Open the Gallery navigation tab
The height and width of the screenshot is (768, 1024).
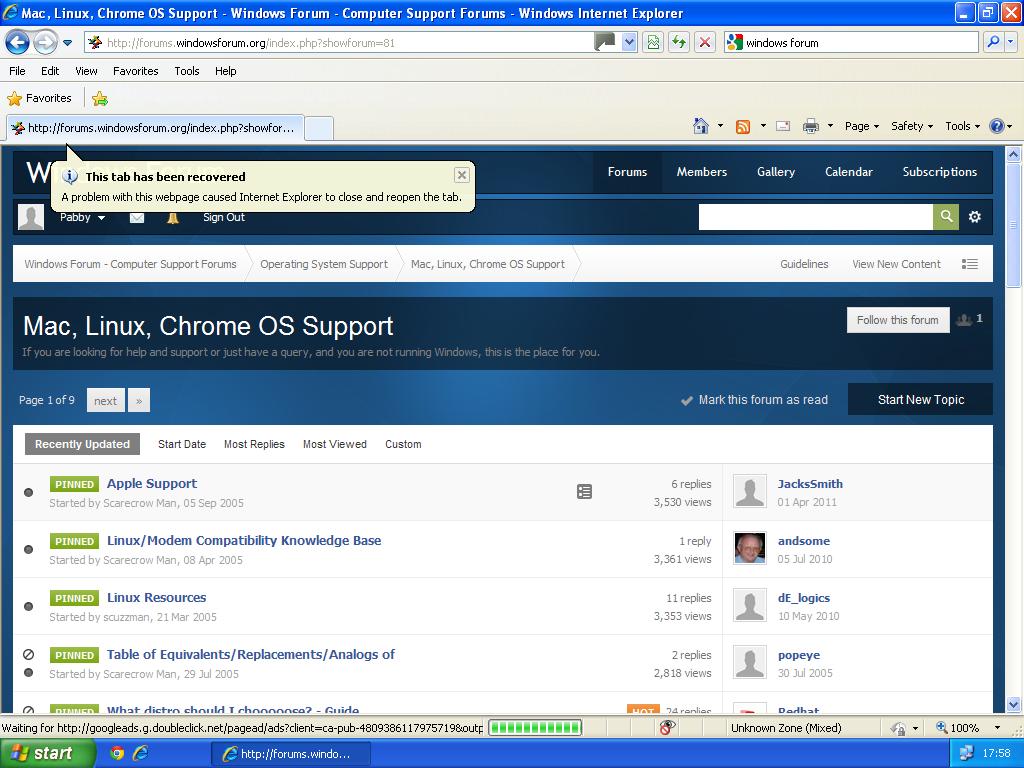coord(776,172)
